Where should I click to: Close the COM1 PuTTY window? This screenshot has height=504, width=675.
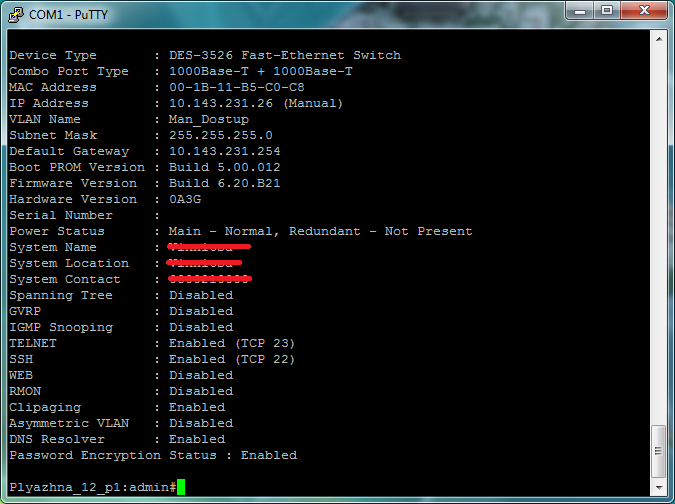pos(644,10)
